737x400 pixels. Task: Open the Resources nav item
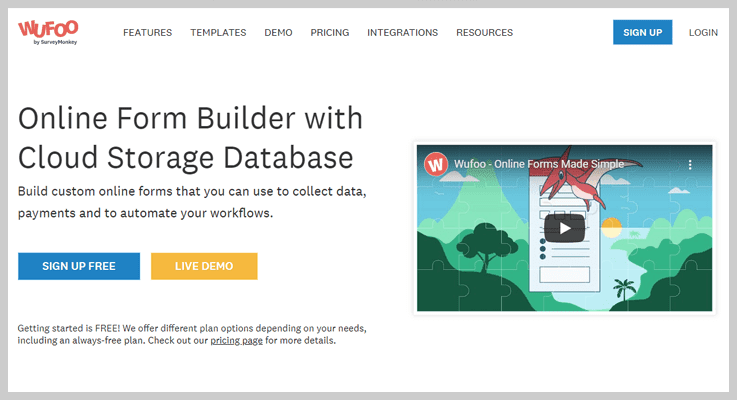(484, 32)
